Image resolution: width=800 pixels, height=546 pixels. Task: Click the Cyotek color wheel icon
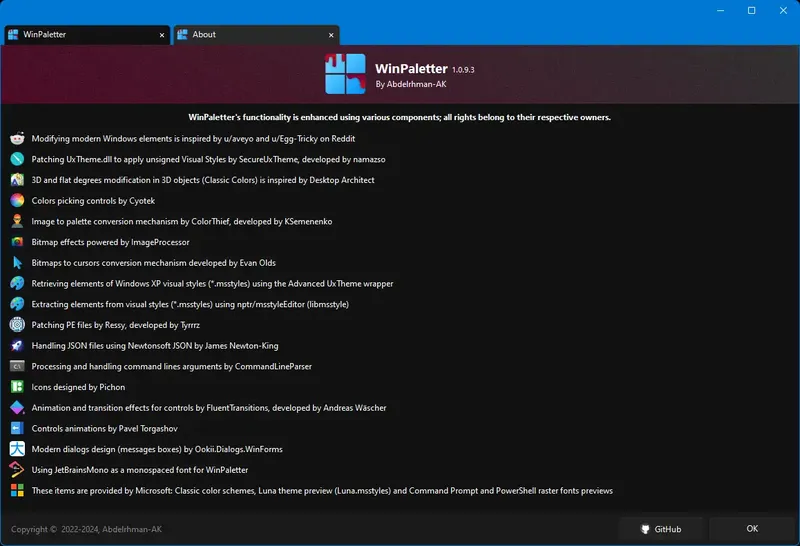[x=17, y=201]
